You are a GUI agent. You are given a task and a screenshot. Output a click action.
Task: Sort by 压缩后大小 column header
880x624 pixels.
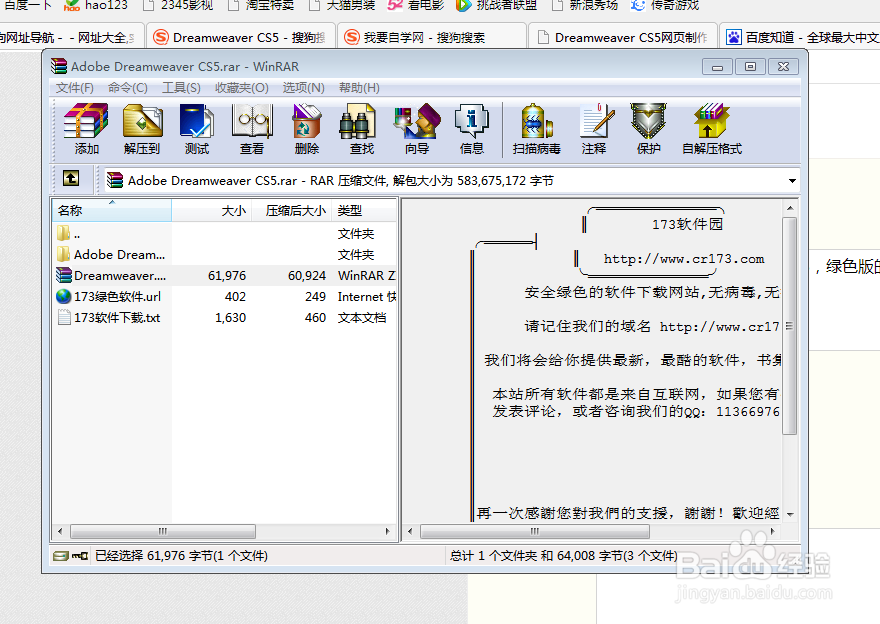(291, 210)
